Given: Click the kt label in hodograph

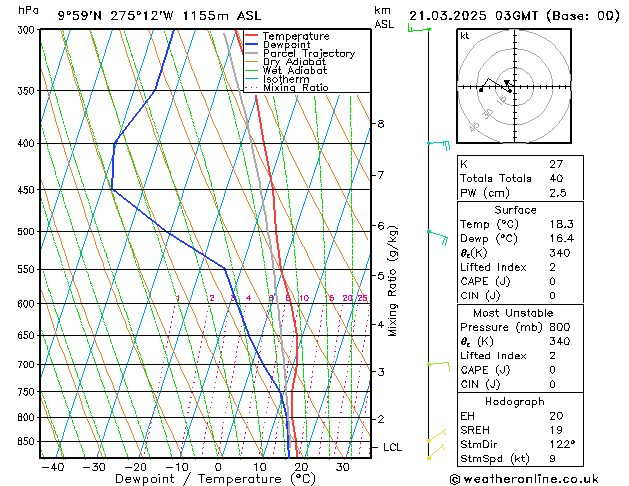Looking at the screenshot, I should [465, 36].
